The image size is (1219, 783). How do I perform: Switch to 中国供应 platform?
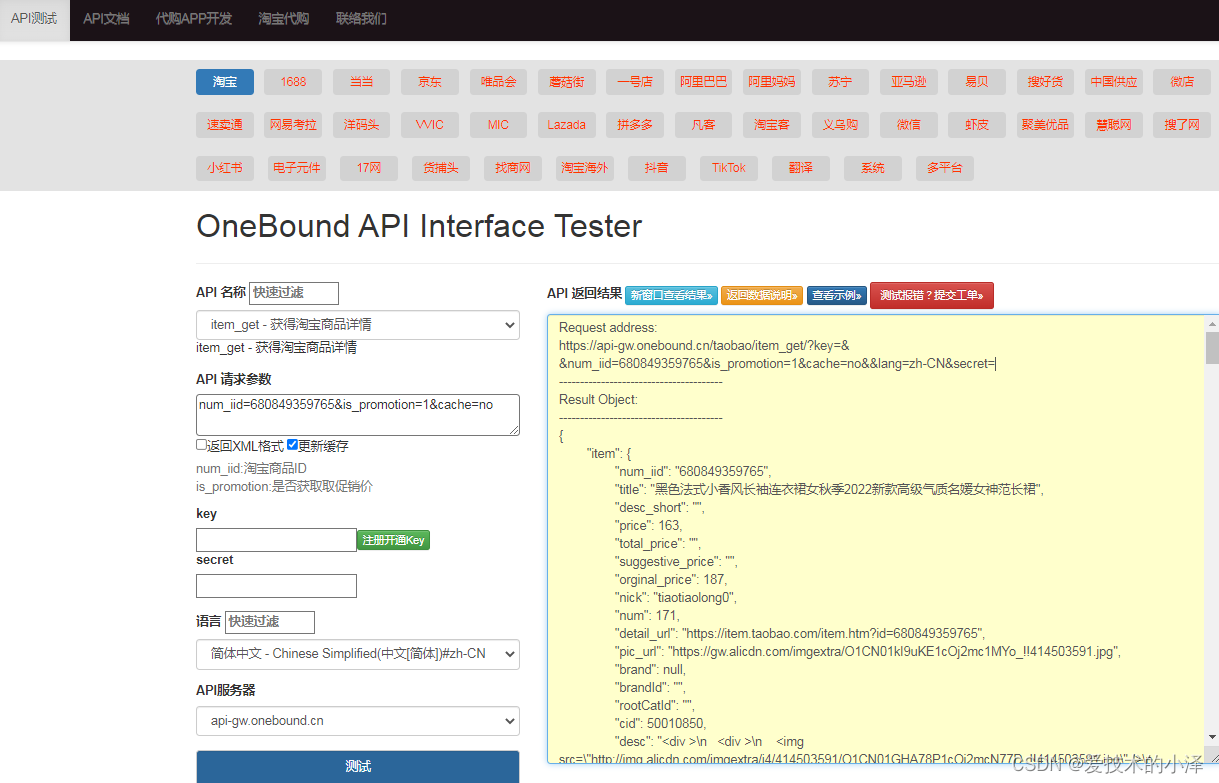[x=1114, y=82]
